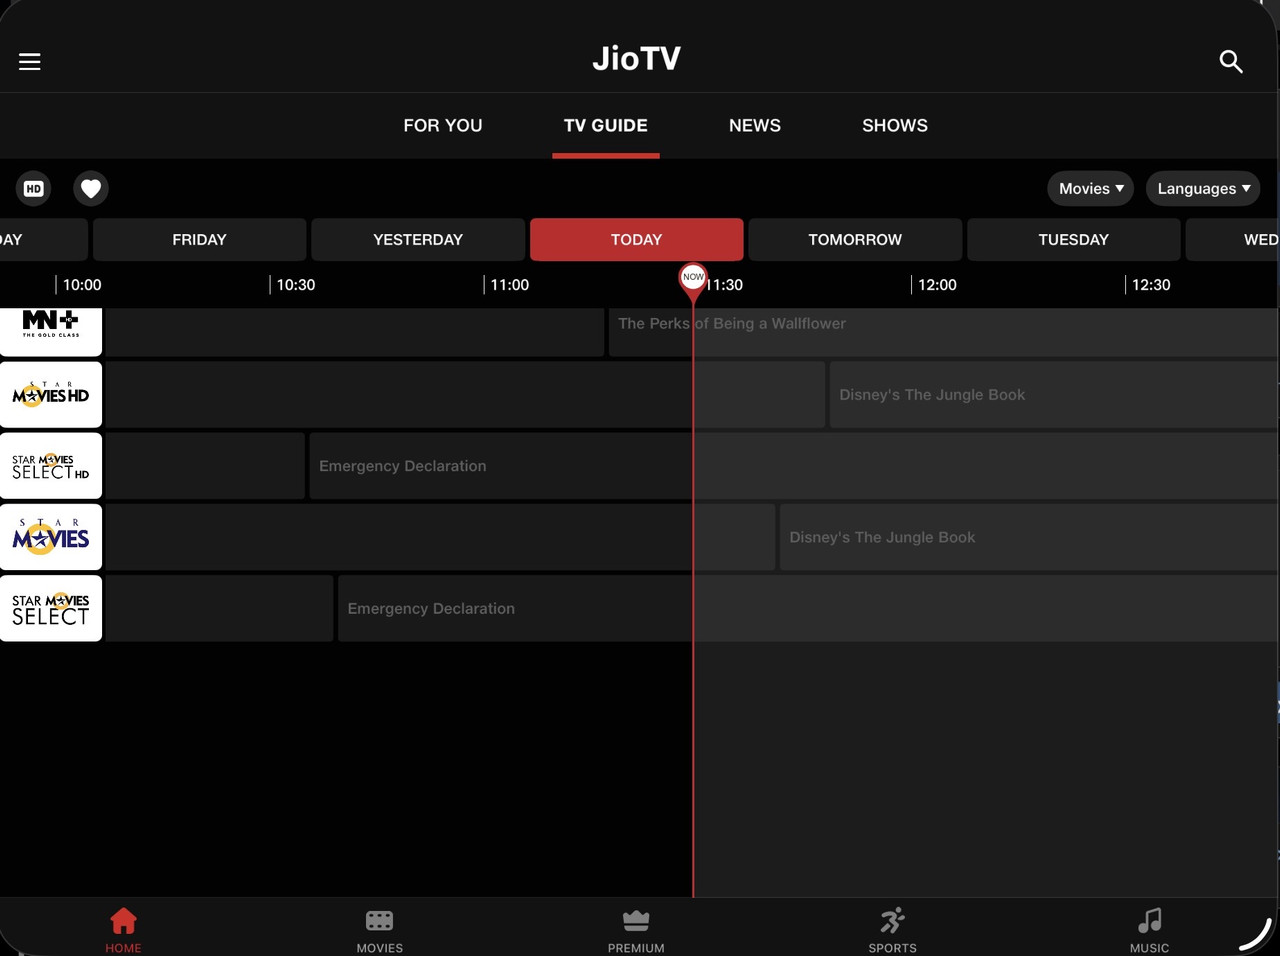Open the NEWS tab

point(755,125)
